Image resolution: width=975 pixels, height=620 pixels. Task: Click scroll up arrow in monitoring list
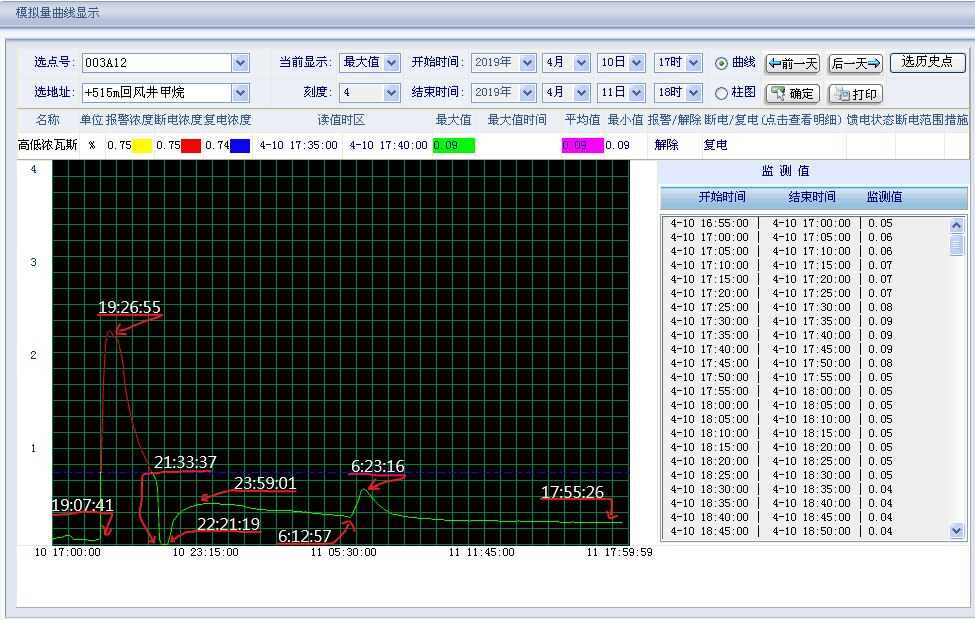click(956, 224)
